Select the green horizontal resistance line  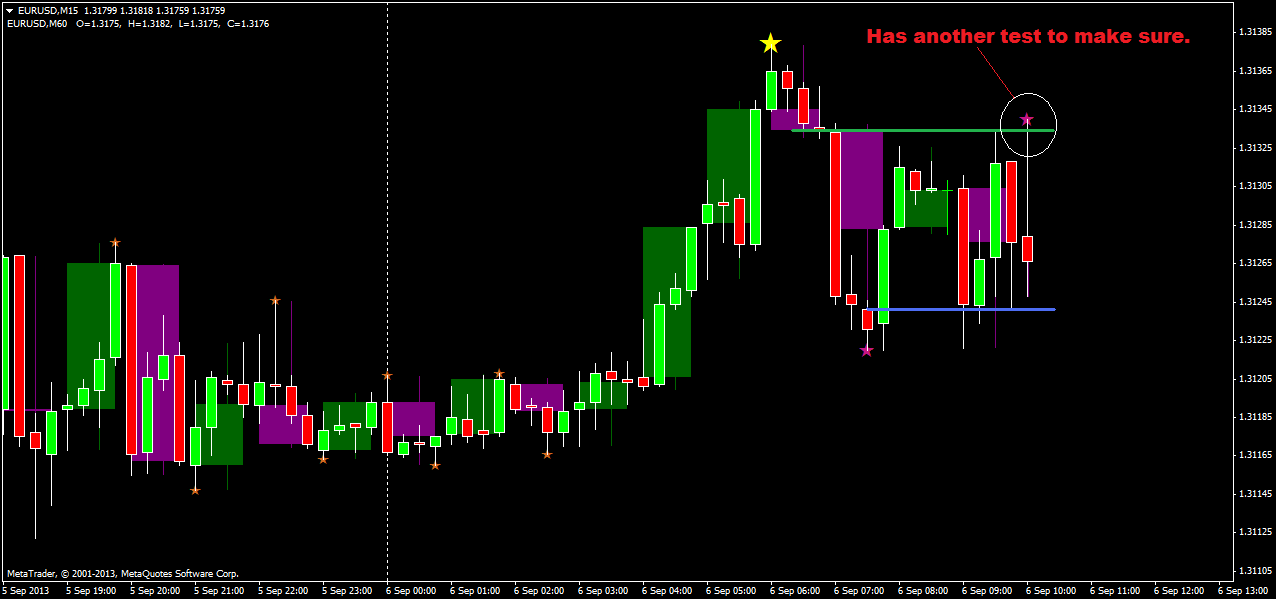click(x=923, y=130)
